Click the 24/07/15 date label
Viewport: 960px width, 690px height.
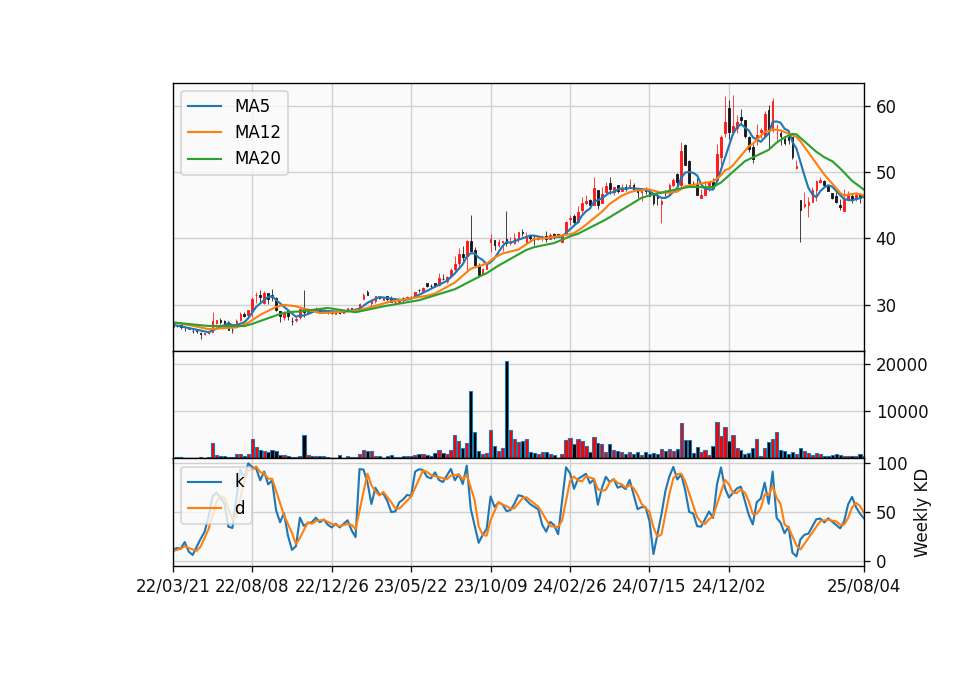(649, 586)
